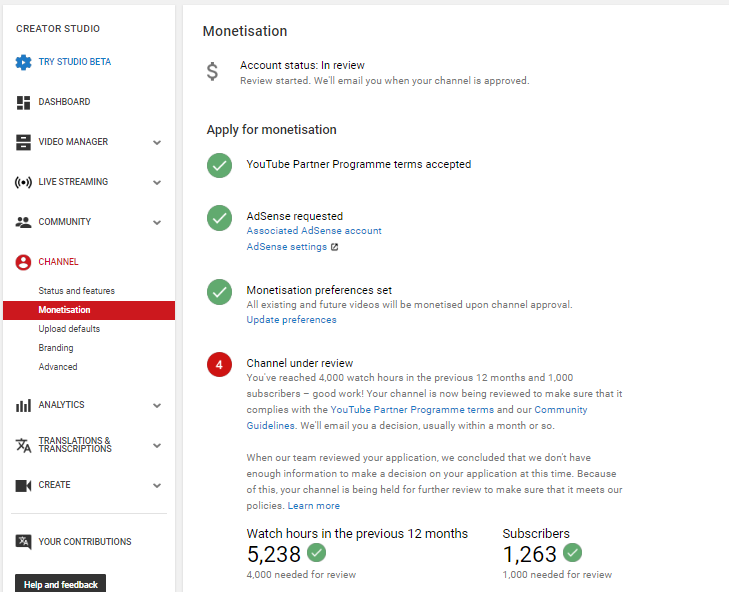Open Try Studio Beta
Viewport: 729px width, 592px height.
(x=74, y=62)
